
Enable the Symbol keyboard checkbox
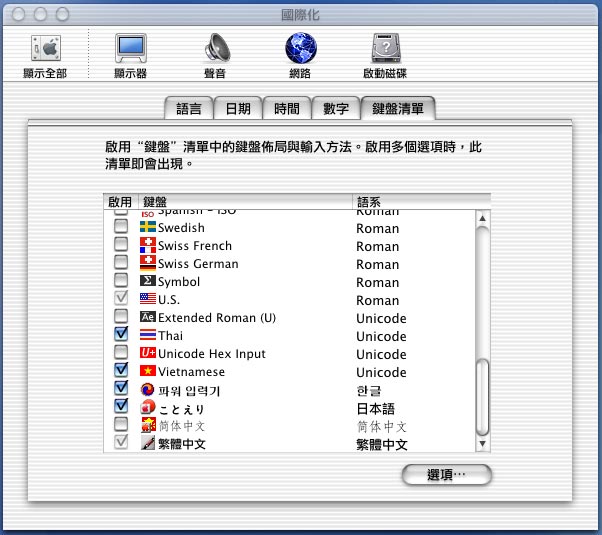click(x=121, y=282)
